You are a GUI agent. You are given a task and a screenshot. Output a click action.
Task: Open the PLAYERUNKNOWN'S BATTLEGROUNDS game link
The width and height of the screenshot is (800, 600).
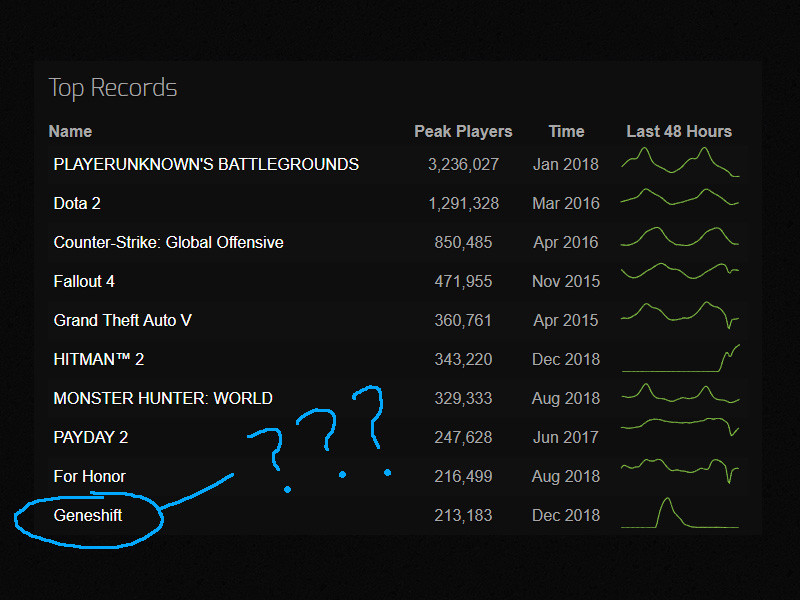206,164
